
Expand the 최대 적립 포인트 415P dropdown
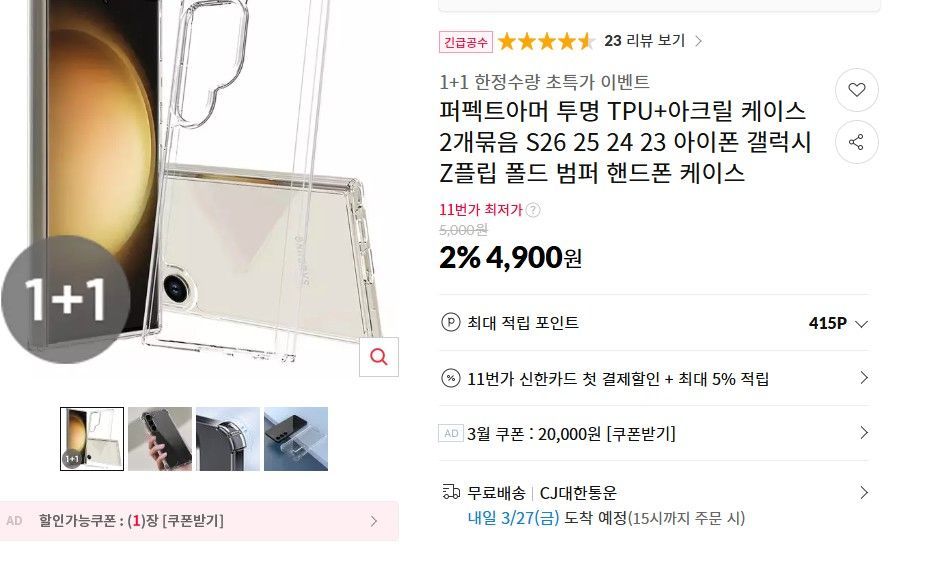[x=862, y=324]
